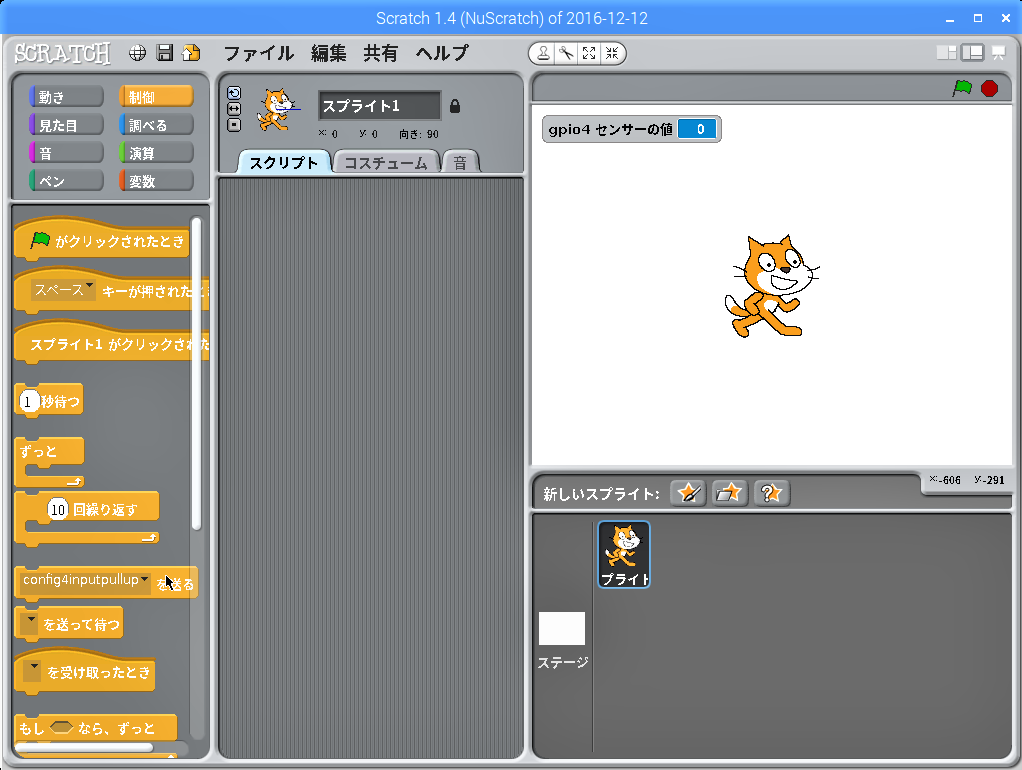Image resolution: width=1022 pixels, height=770 pixels.
Task: Select the 動き block category
Action: point(66,97)
